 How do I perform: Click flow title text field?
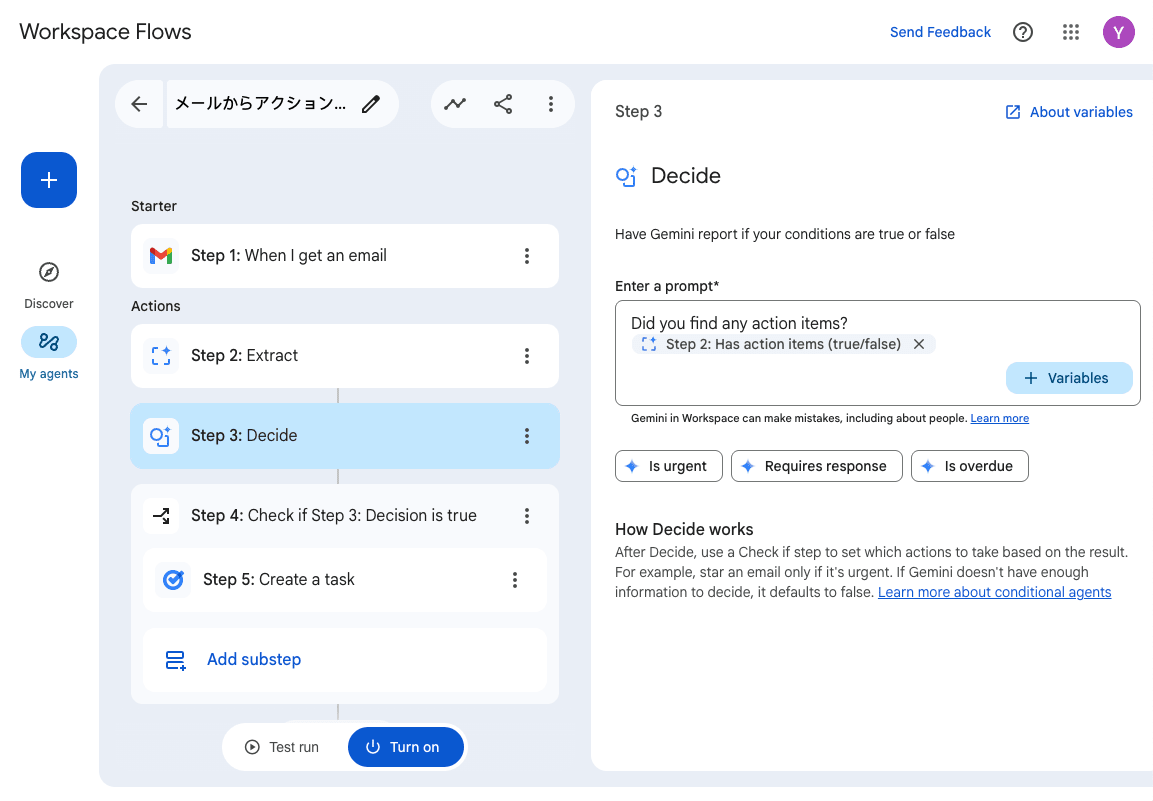pyautogui.click(x=260, y=104)
